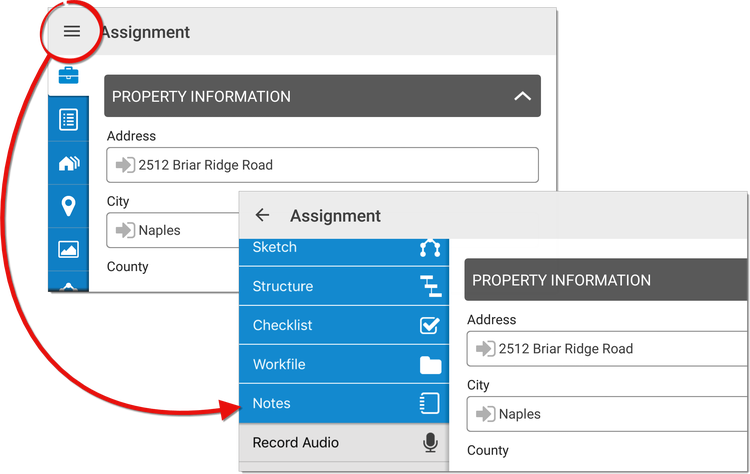The height and width of the screenshot is (474, 750).
Task: Open Sketch in the expanded menu
Action: click(x=344, y=252)
